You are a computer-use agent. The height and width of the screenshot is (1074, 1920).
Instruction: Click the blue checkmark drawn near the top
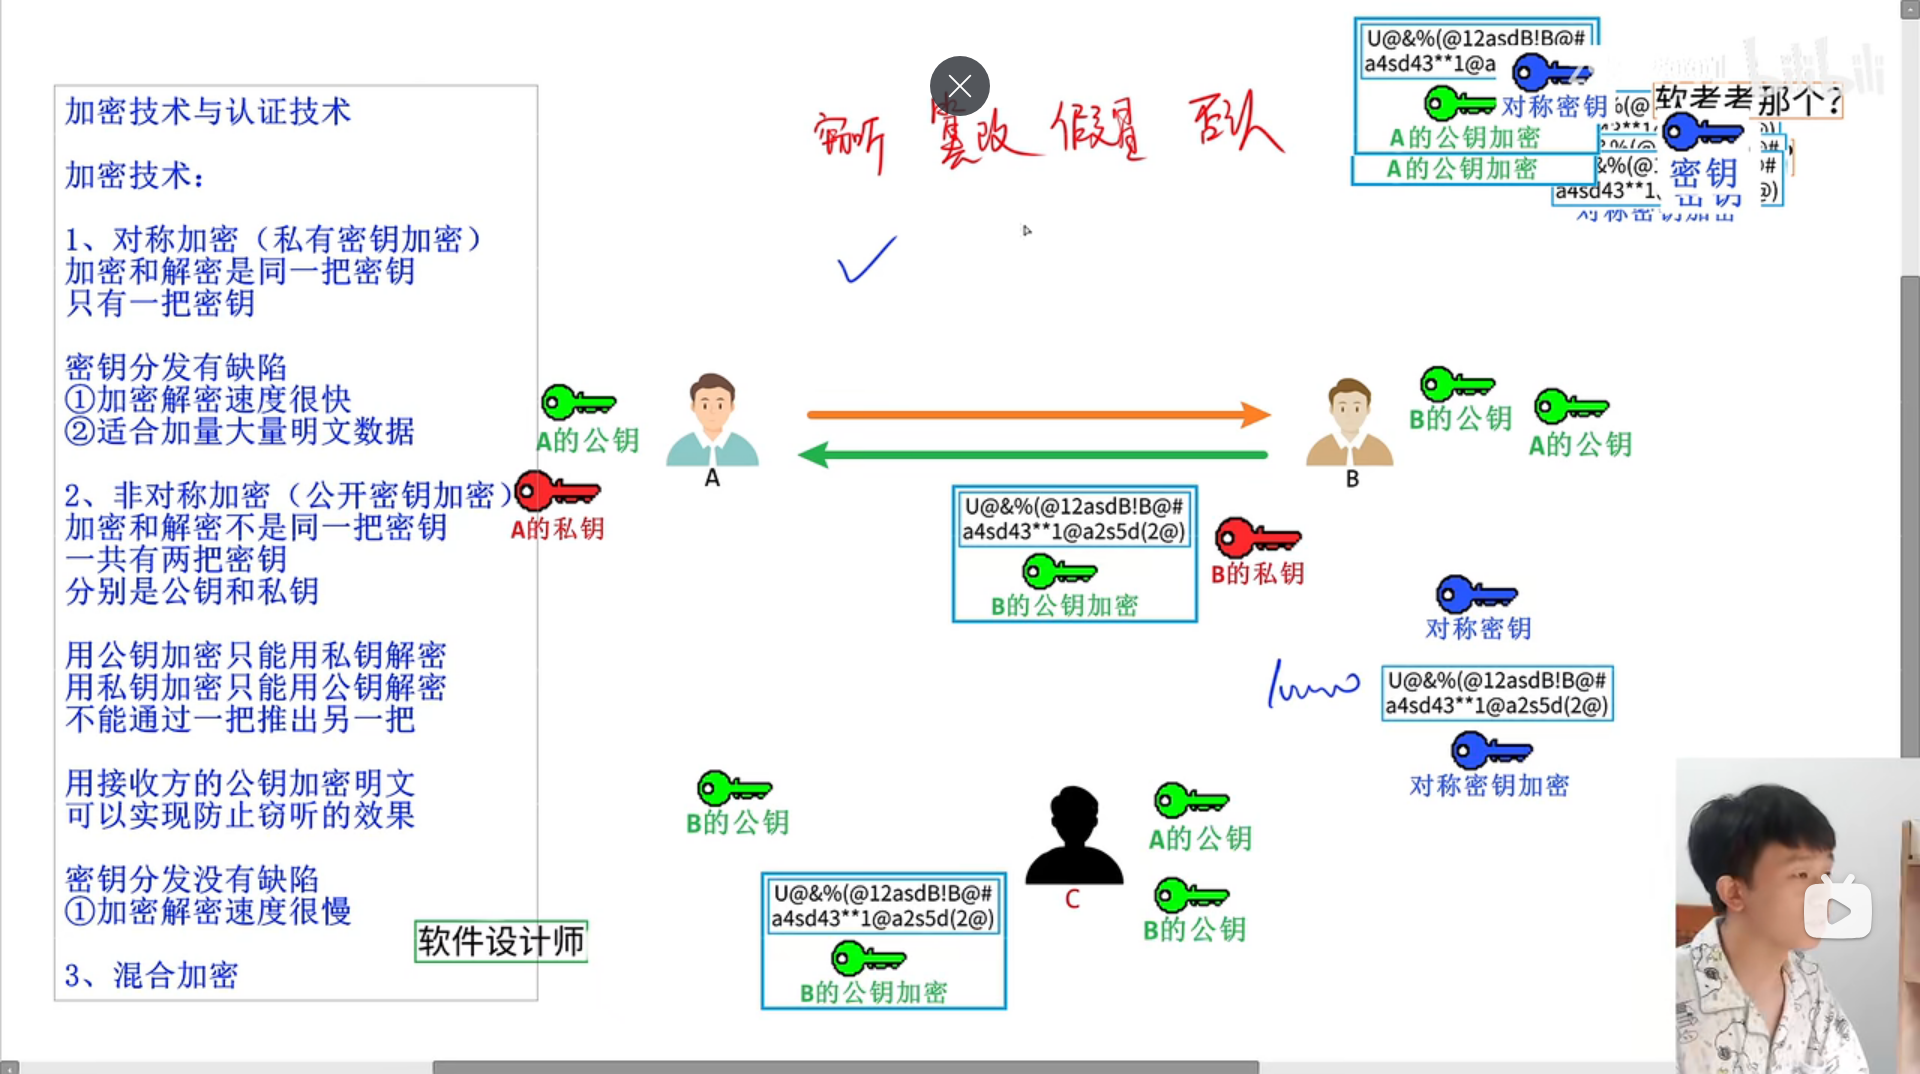pos(867,260)
